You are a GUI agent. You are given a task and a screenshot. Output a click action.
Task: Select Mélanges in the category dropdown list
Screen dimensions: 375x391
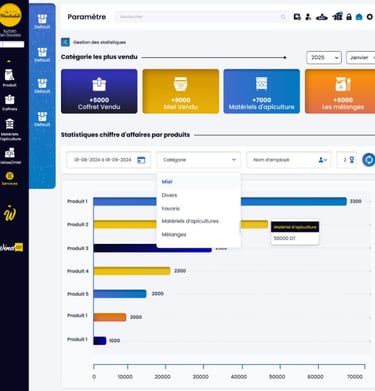[174, 235]
